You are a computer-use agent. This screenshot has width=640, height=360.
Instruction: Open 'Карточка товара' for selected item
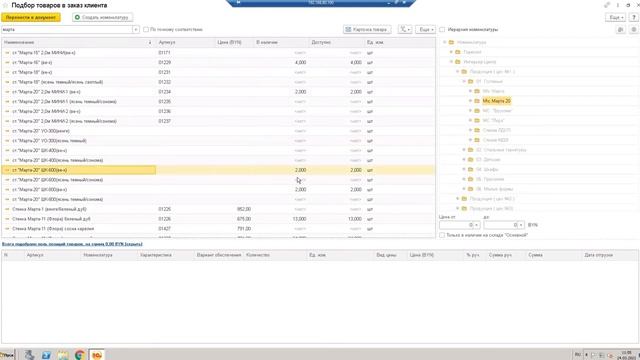(367, 29)
